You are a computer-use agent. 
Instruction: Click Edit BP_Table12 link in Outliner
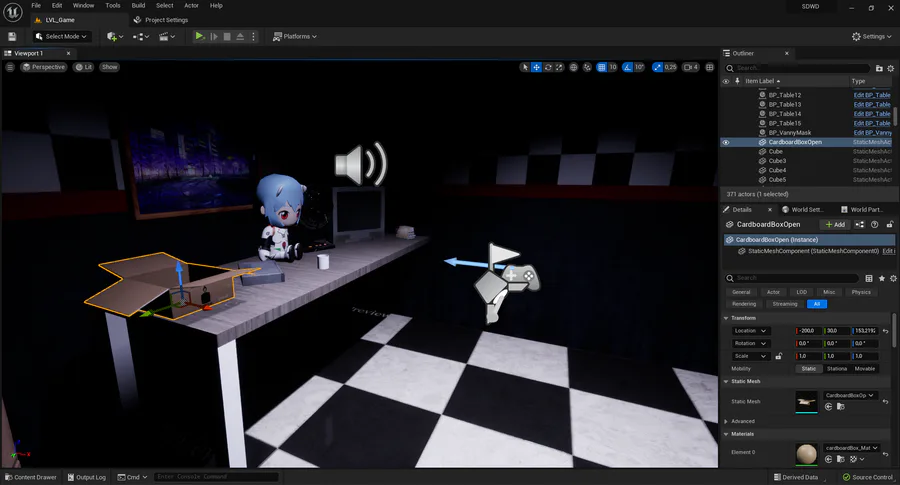(x=872, y=95)
